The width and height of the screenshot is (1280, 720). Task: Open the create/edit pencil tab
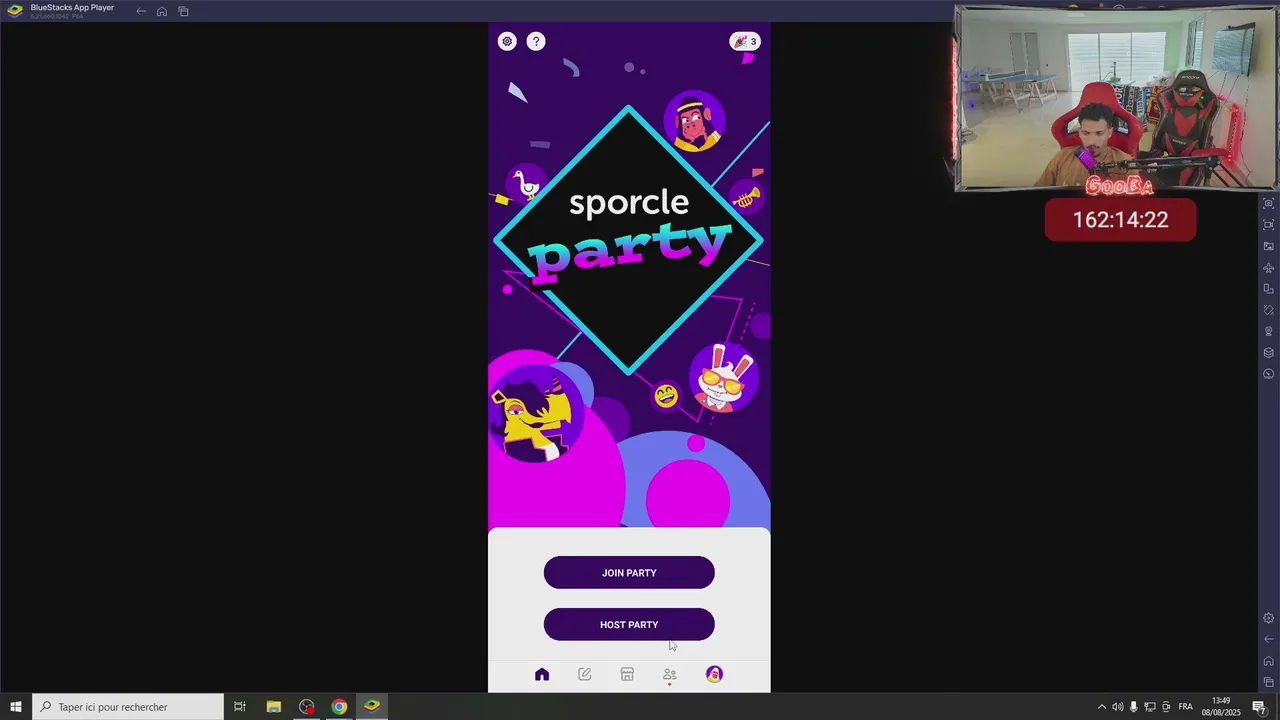coord(585,675)
